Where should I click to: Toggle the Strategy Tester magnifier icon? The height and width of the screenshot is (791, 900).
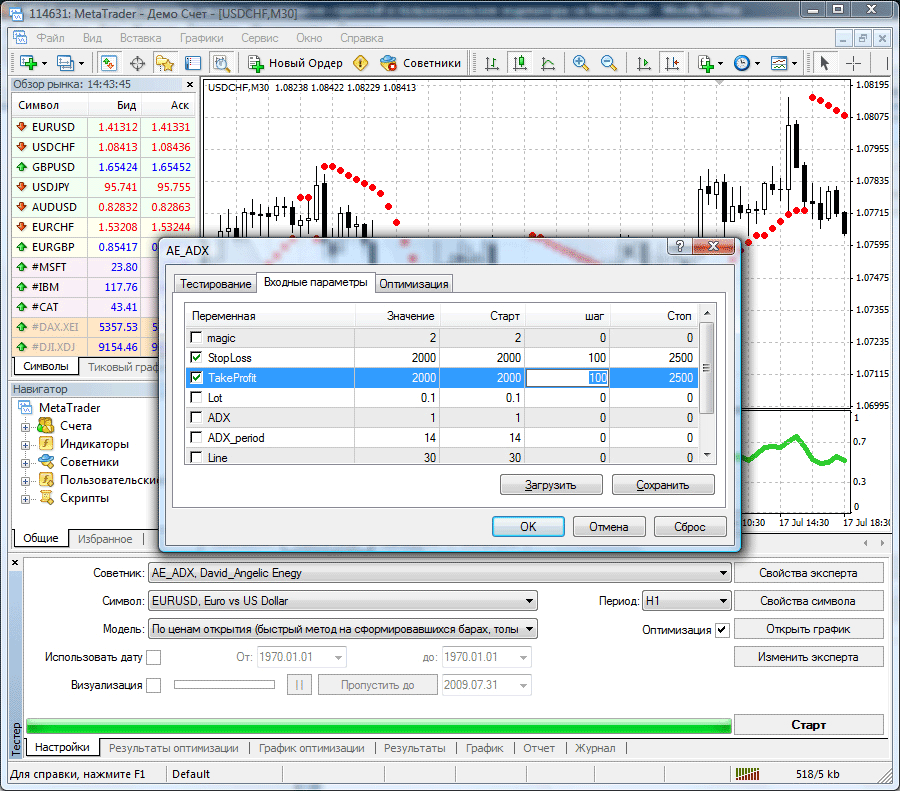(221, 63)
